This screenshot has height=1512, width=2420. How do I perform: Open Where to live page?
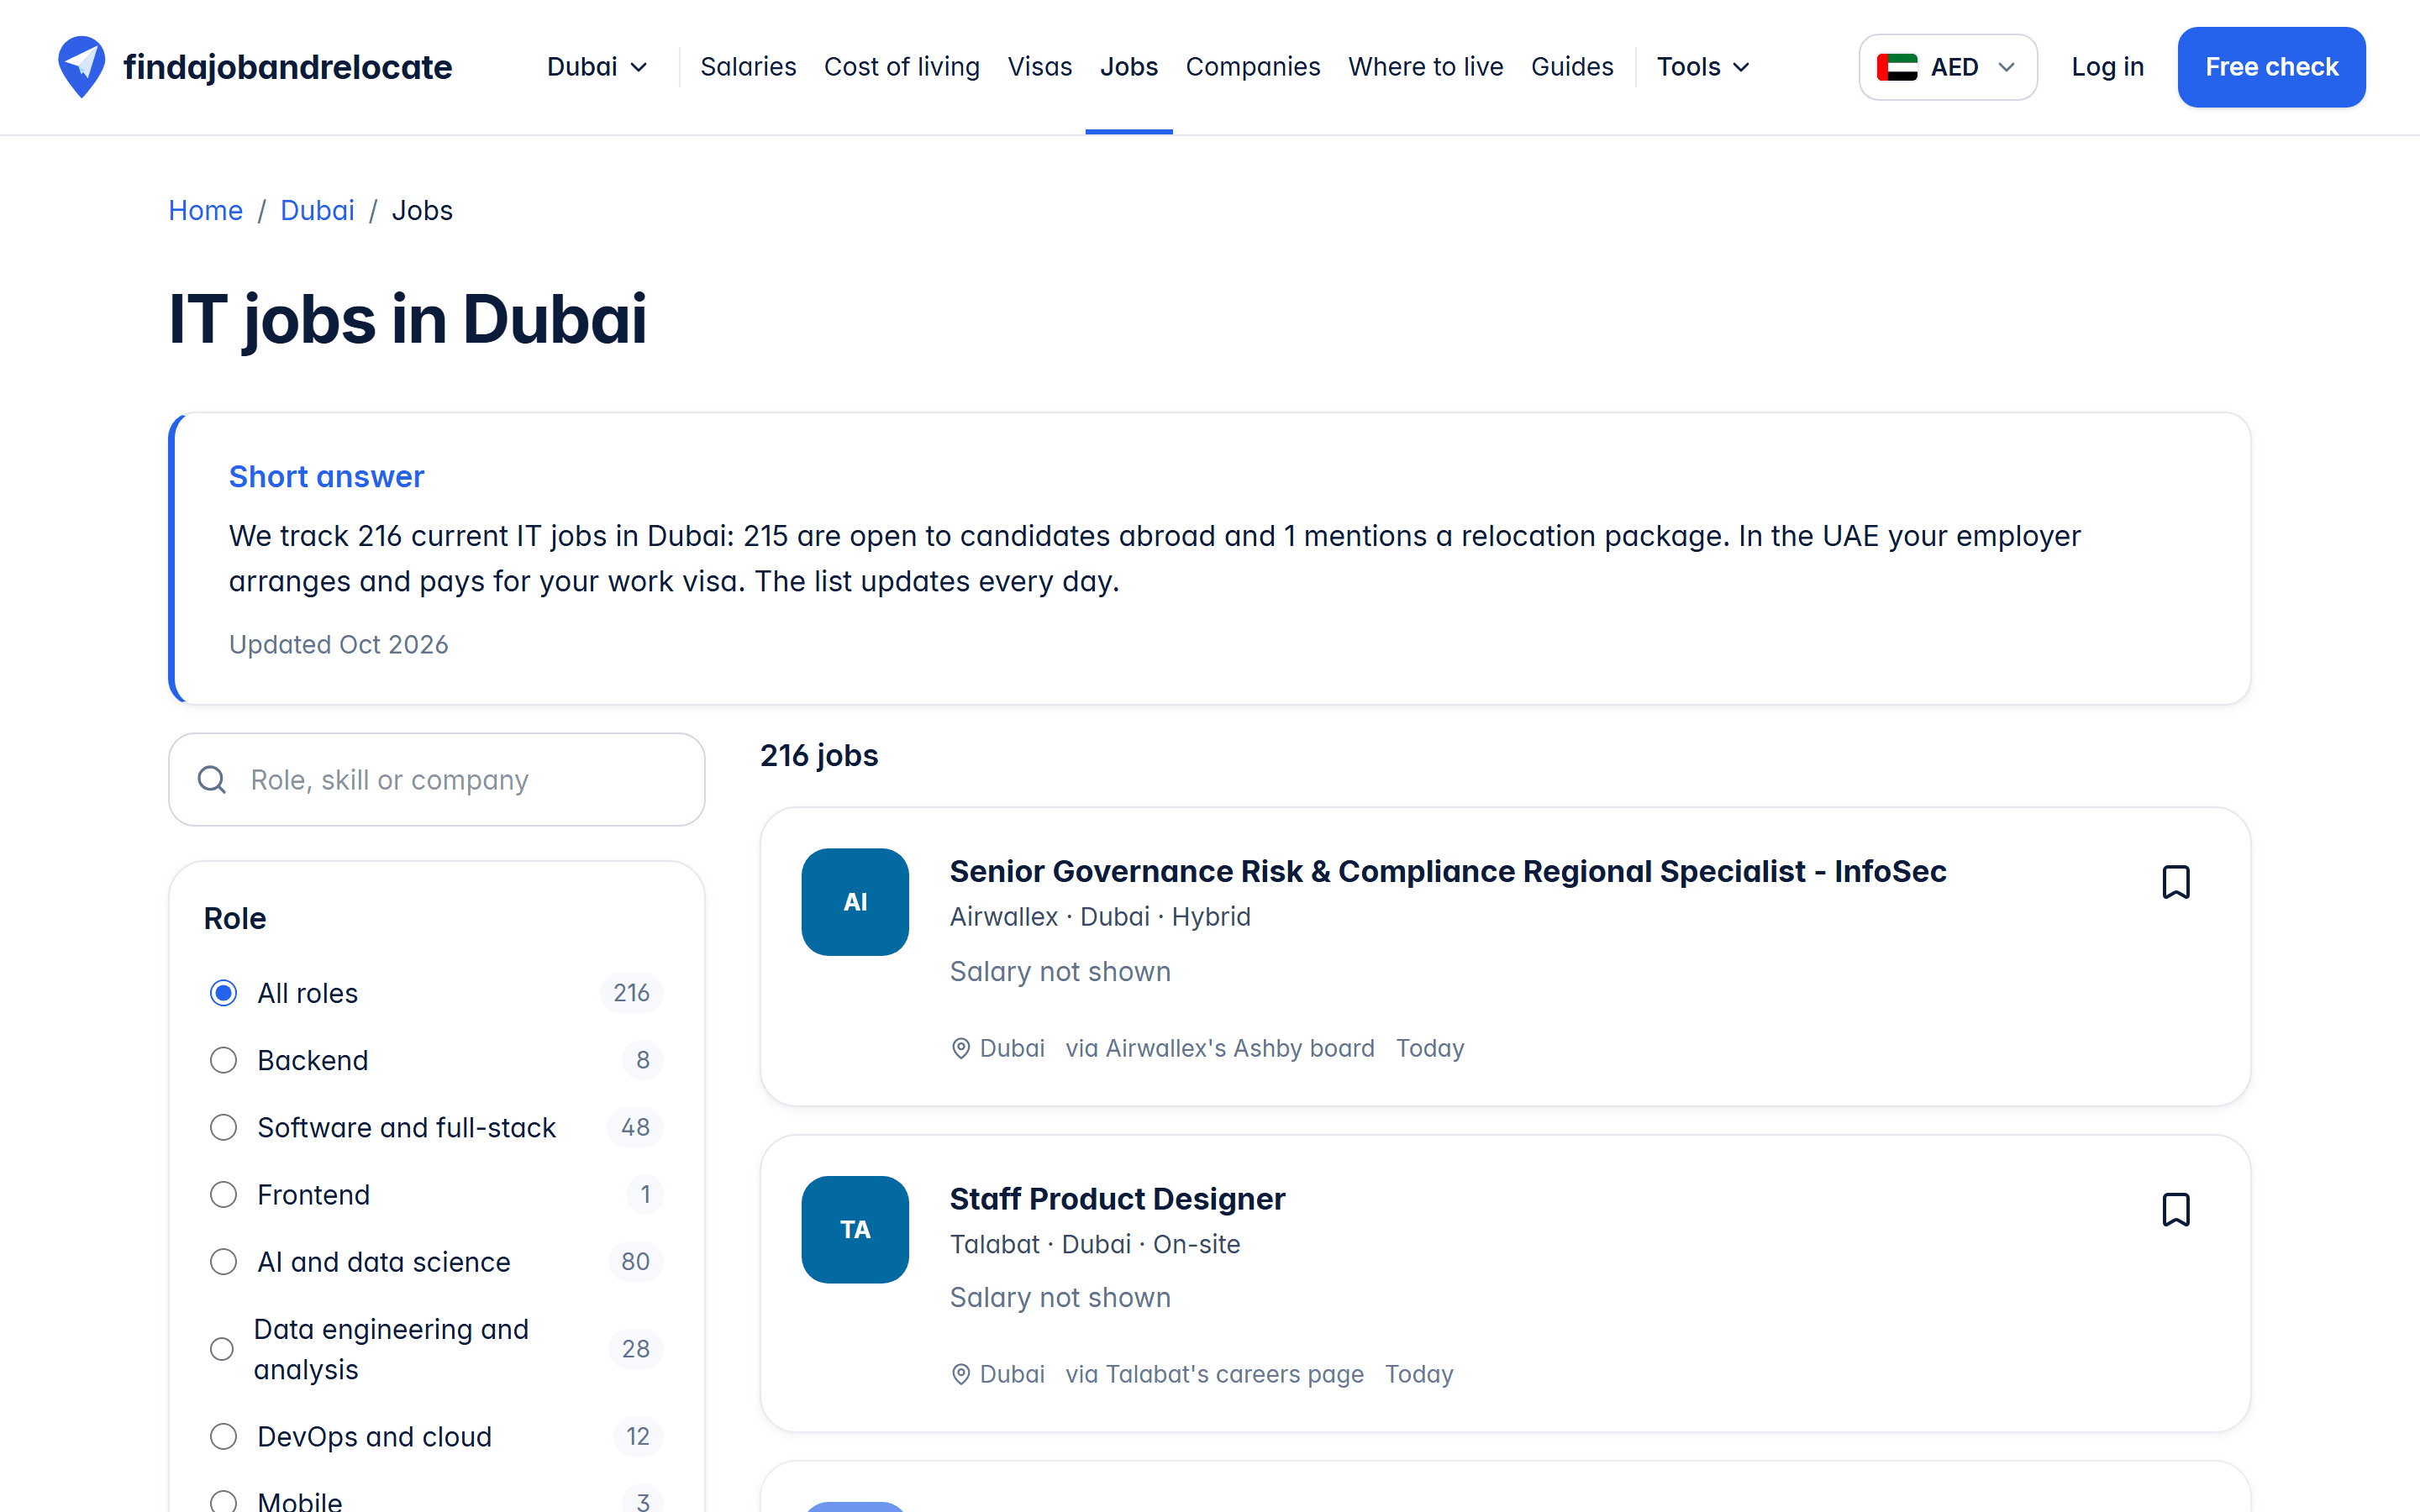pyautogui.click(x=1425, y=67)
